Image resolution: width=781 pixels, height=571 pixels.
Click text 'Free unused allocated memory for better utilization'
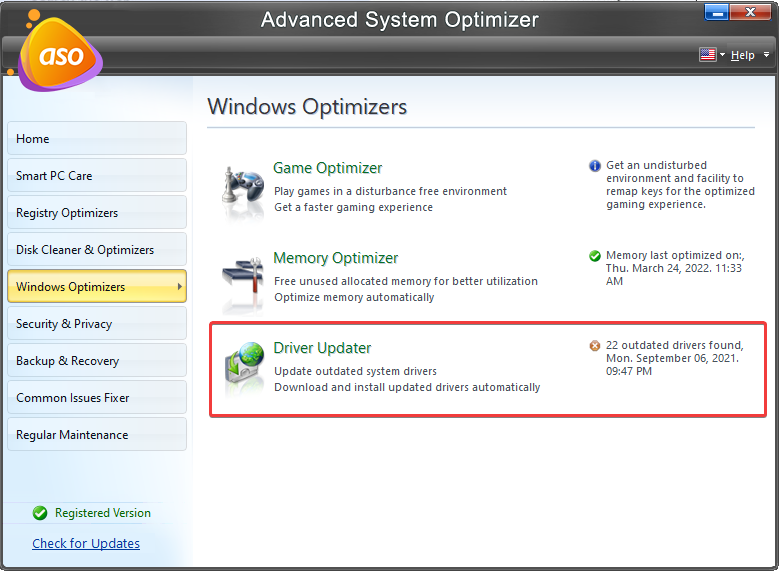click(x=406, y=281)
